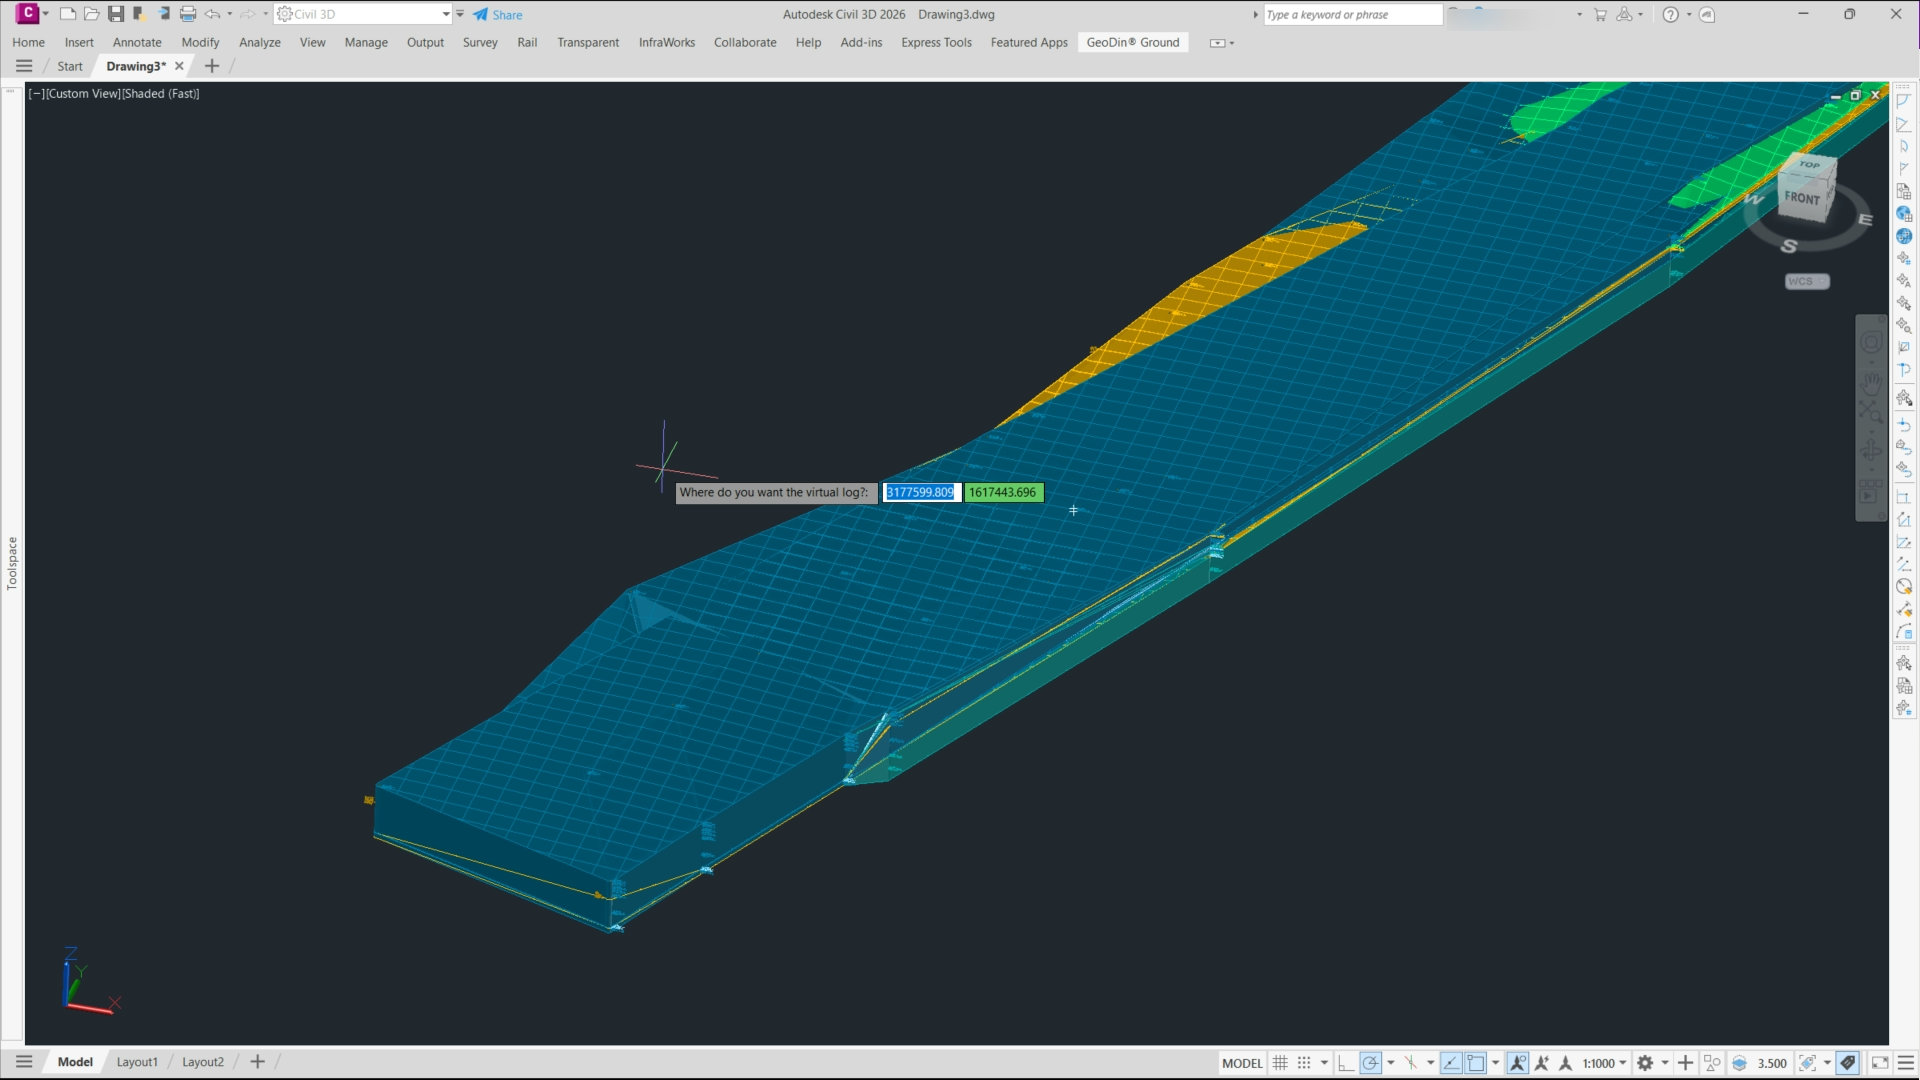This screenshot has width=1920, height=1080.
Task: Click the S compass label on ViewCube
Action: 1789,246
